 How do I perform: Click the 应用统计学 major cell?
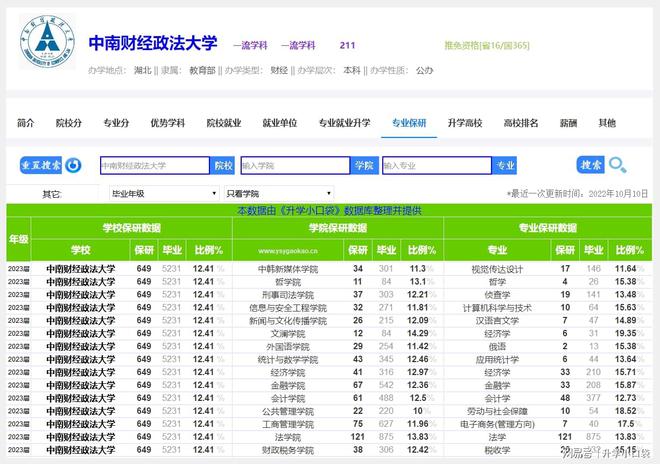pos(497,360)
